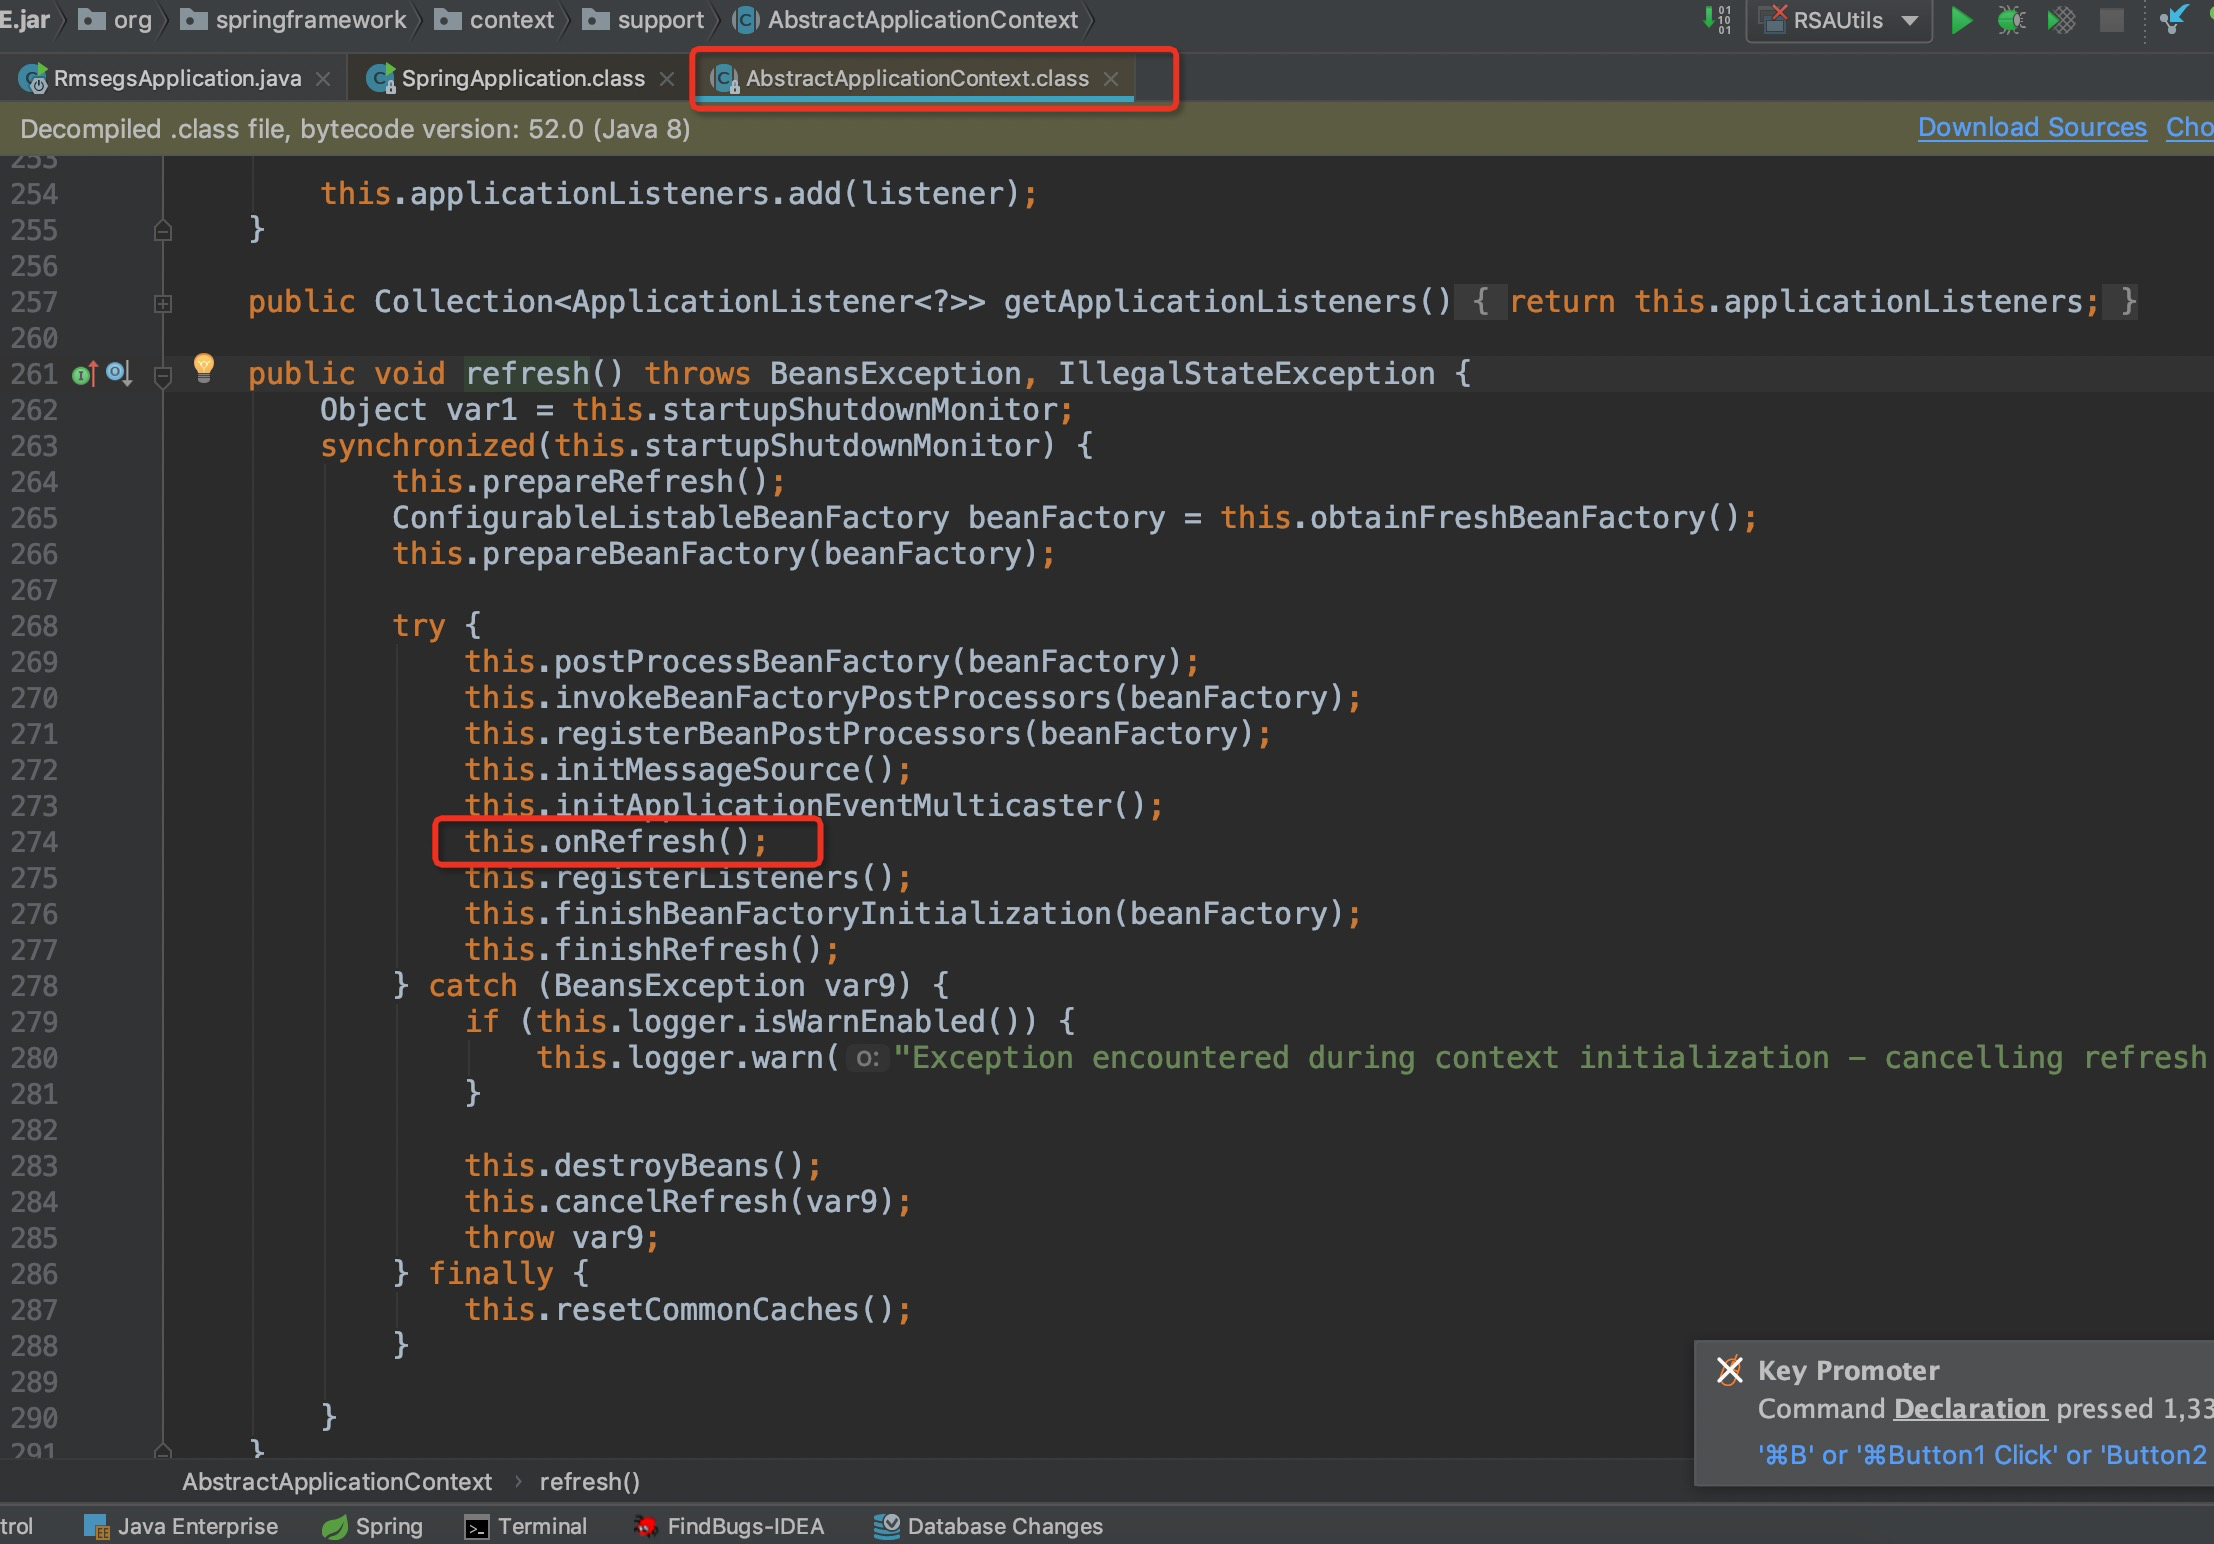Close the AbstractApplicationContext.class tab

1111,78
